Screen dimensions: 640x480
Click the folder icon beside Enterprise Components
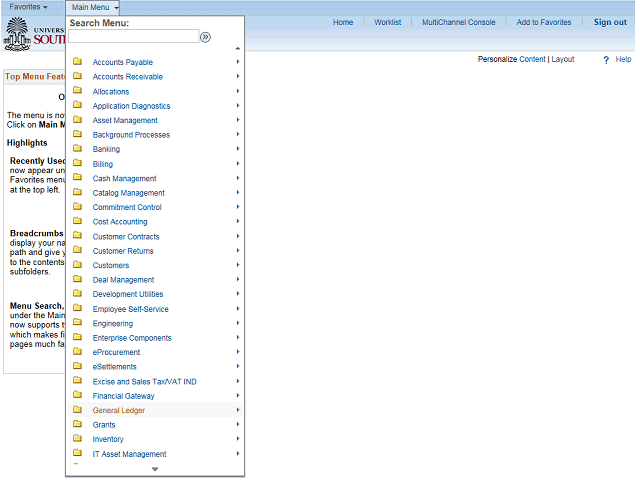coord(78,337)
